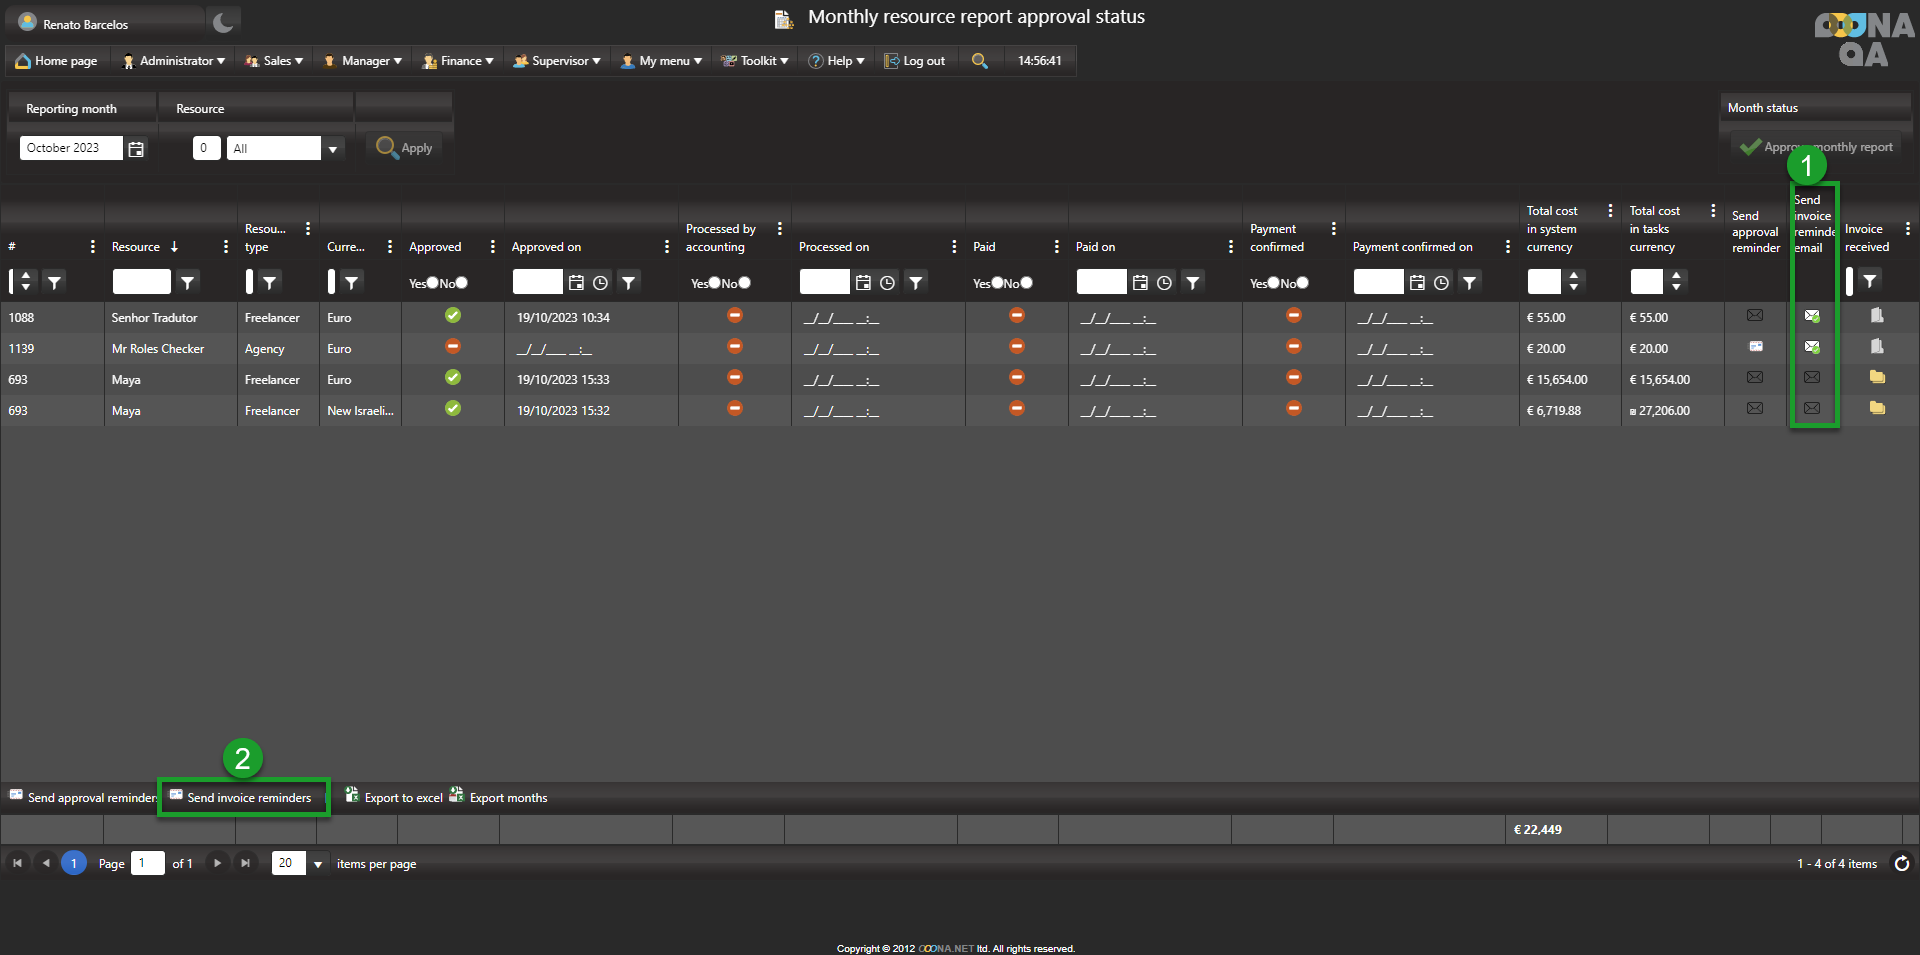Click the Send invoice reminders button
The width and height of the screenshot is (1920, 955).
(x=242, y=797)
